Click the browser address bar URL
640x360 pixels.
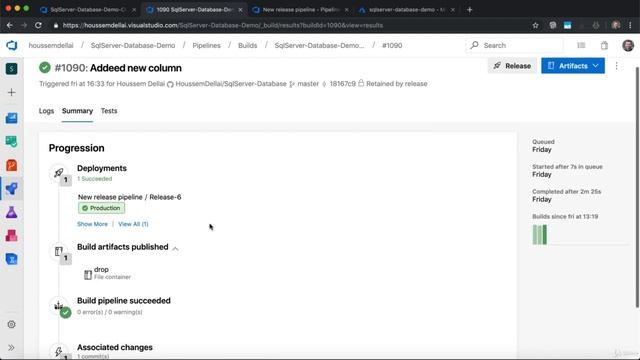tap(223, 25)
